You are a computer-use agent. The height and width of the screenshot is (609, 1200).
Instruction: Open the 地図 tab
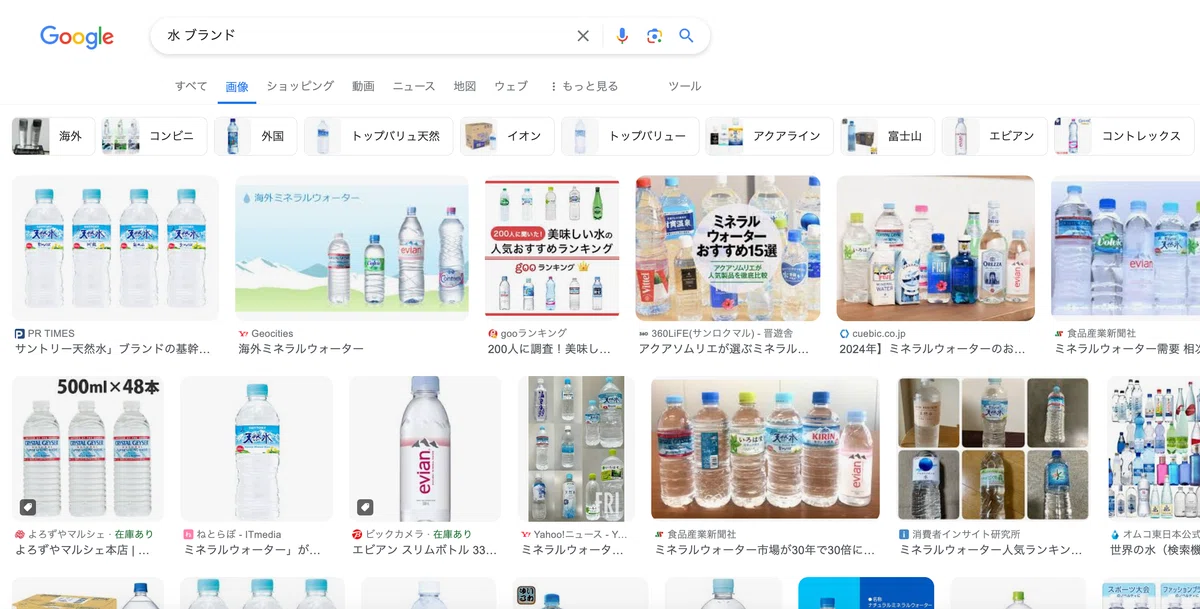tap(465, 87)
